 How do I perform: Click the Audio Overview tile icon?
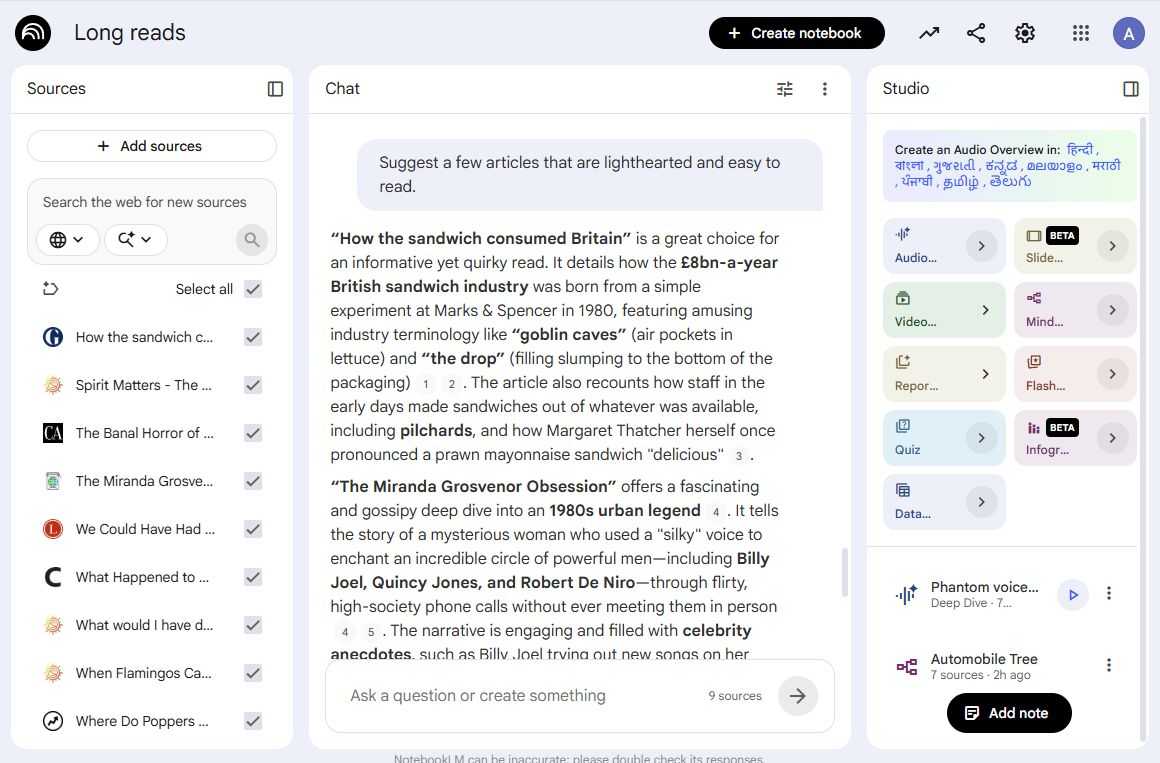point(903,234)
